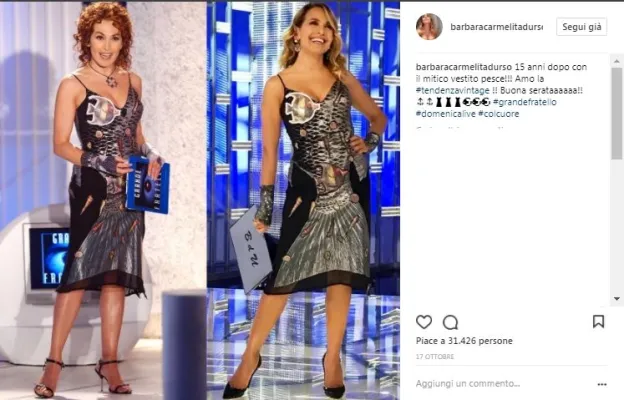Open the 17 OTTOBRE post date
This screenshot has width=624, height=400.
[435, 357]
